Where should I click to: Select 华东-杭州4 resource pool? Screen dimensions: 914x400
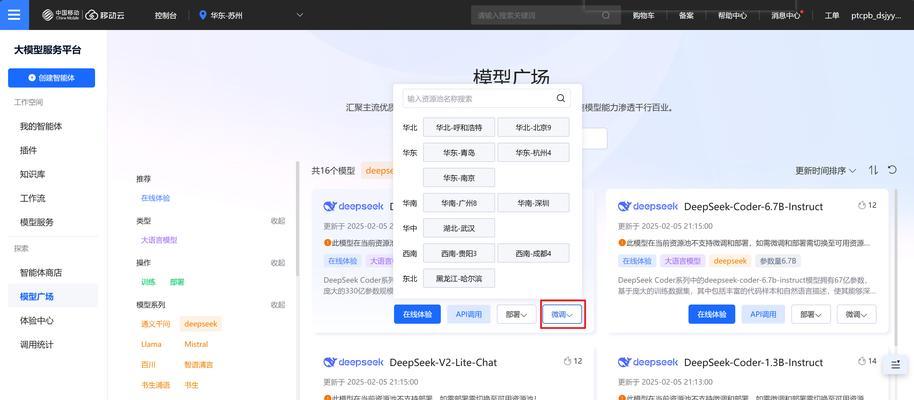click(x=533, y=153)
